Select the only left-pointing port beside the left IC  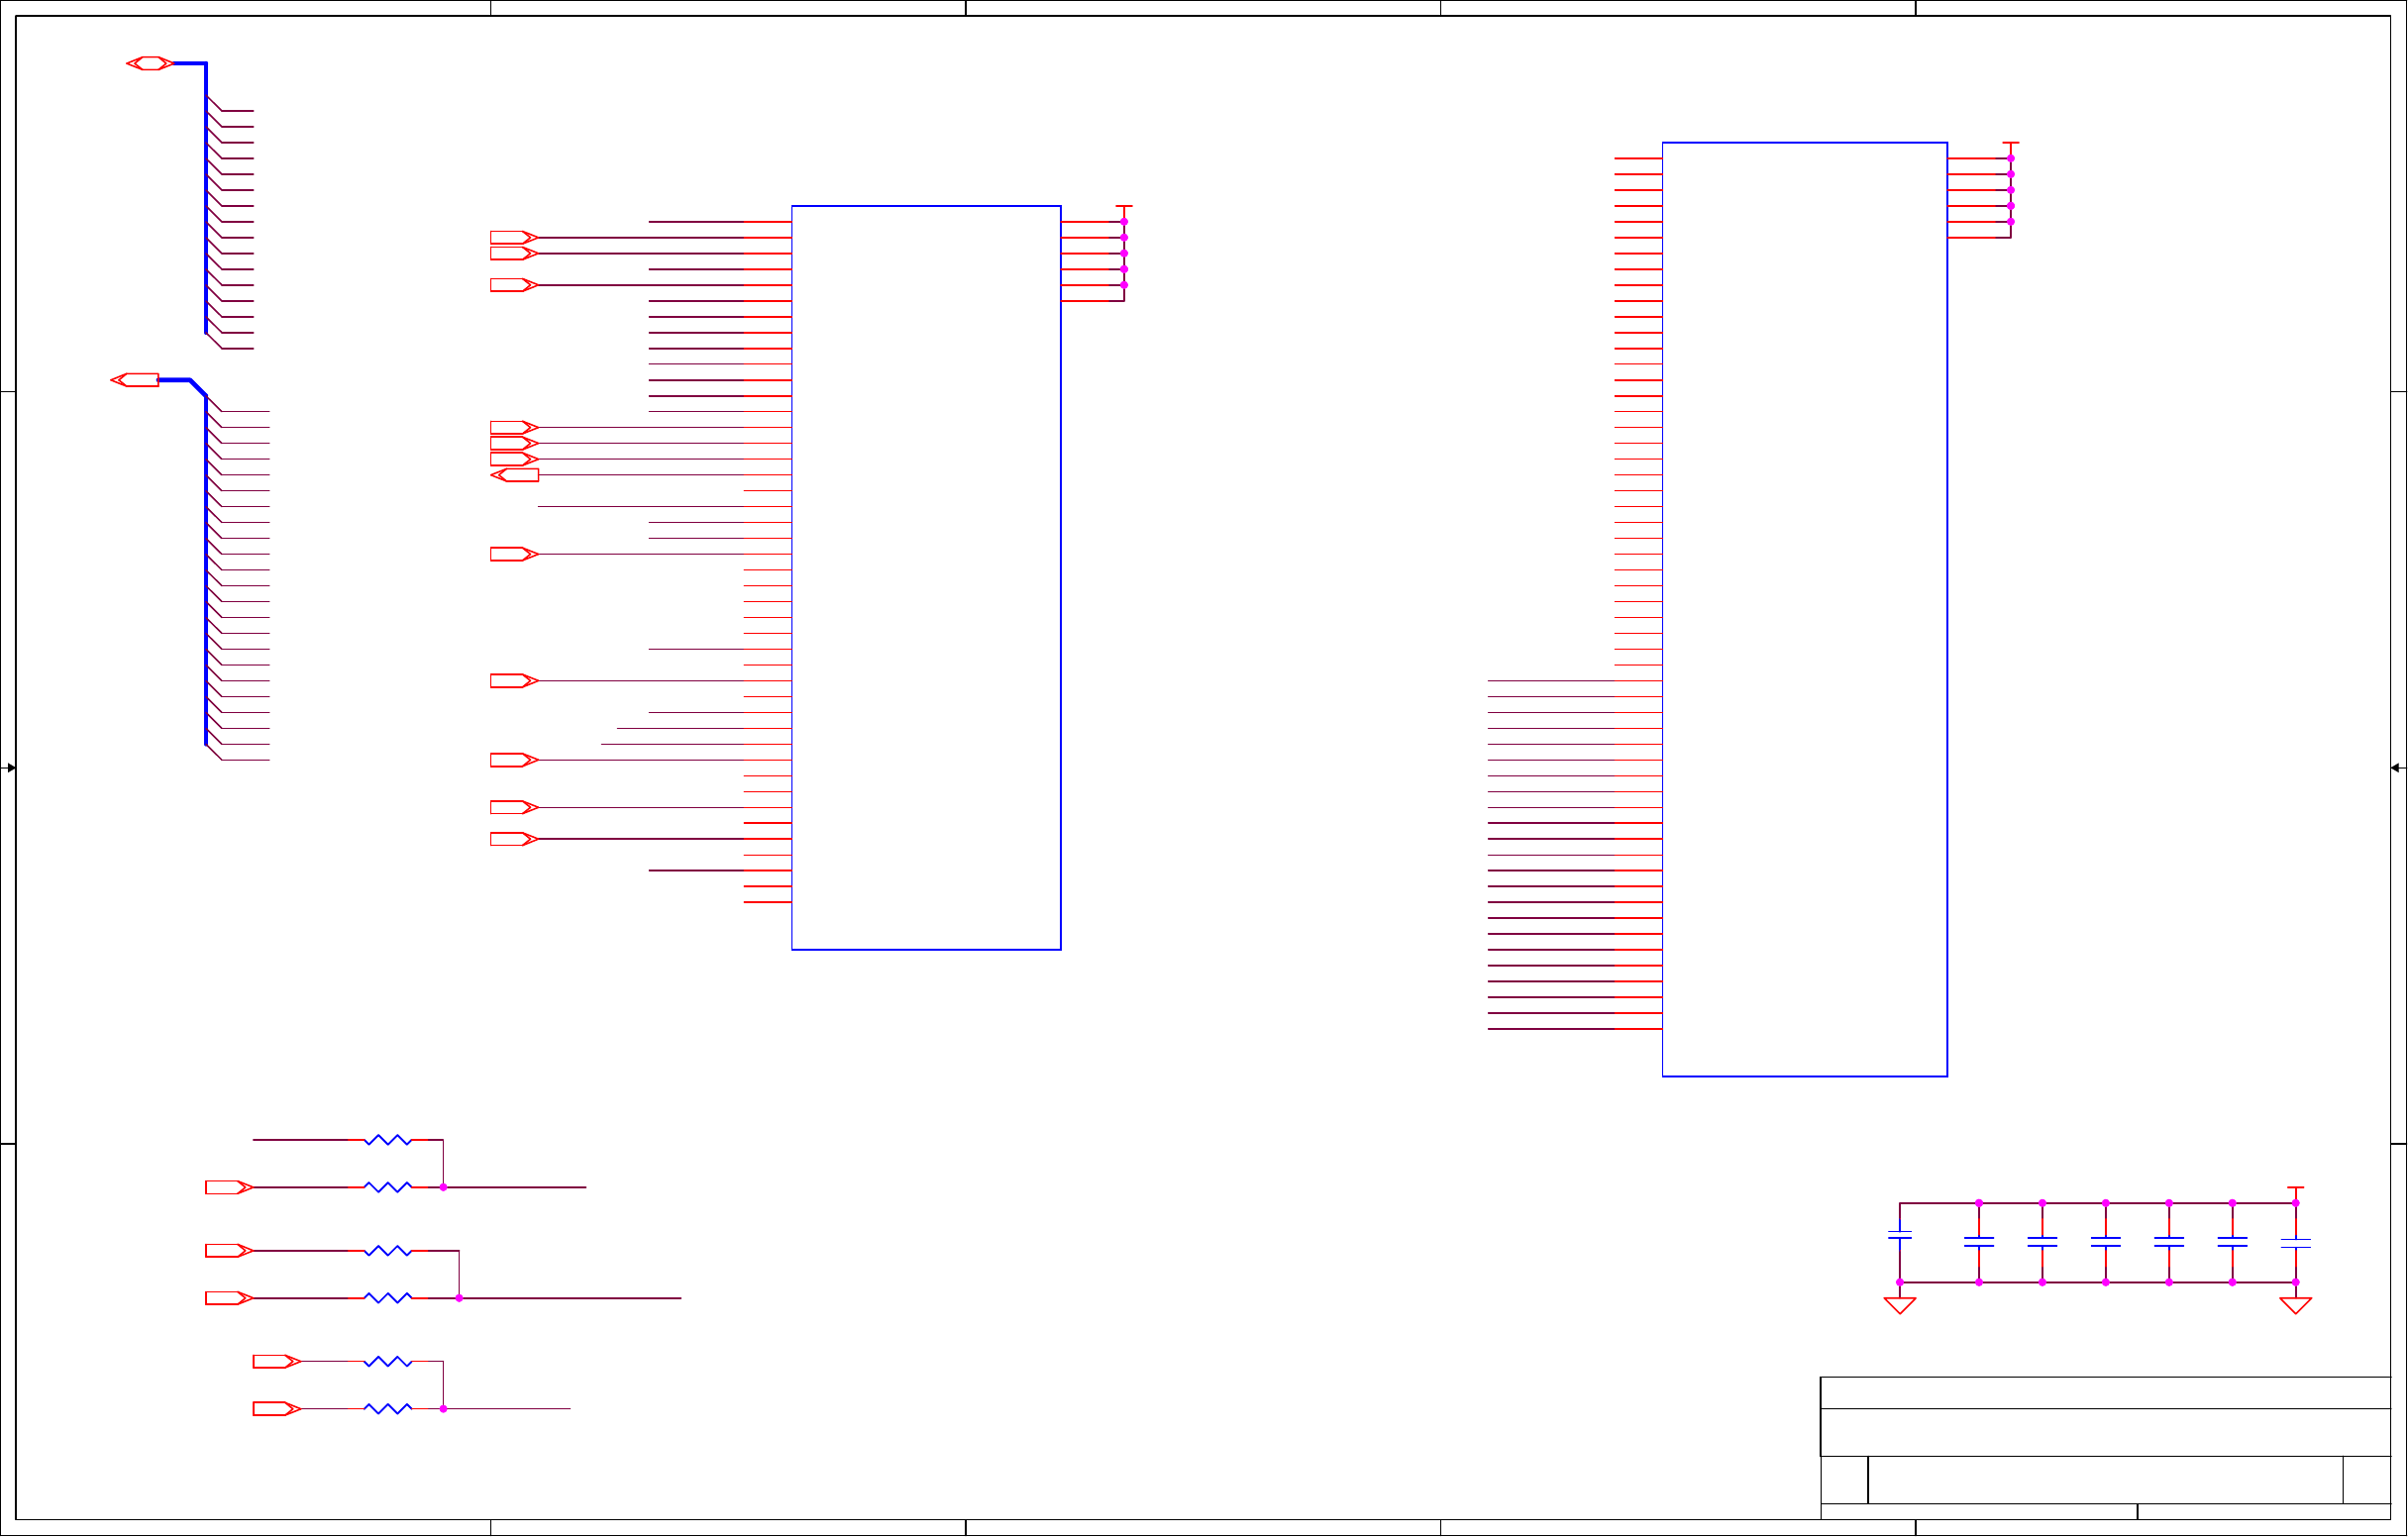coord(515,475)
